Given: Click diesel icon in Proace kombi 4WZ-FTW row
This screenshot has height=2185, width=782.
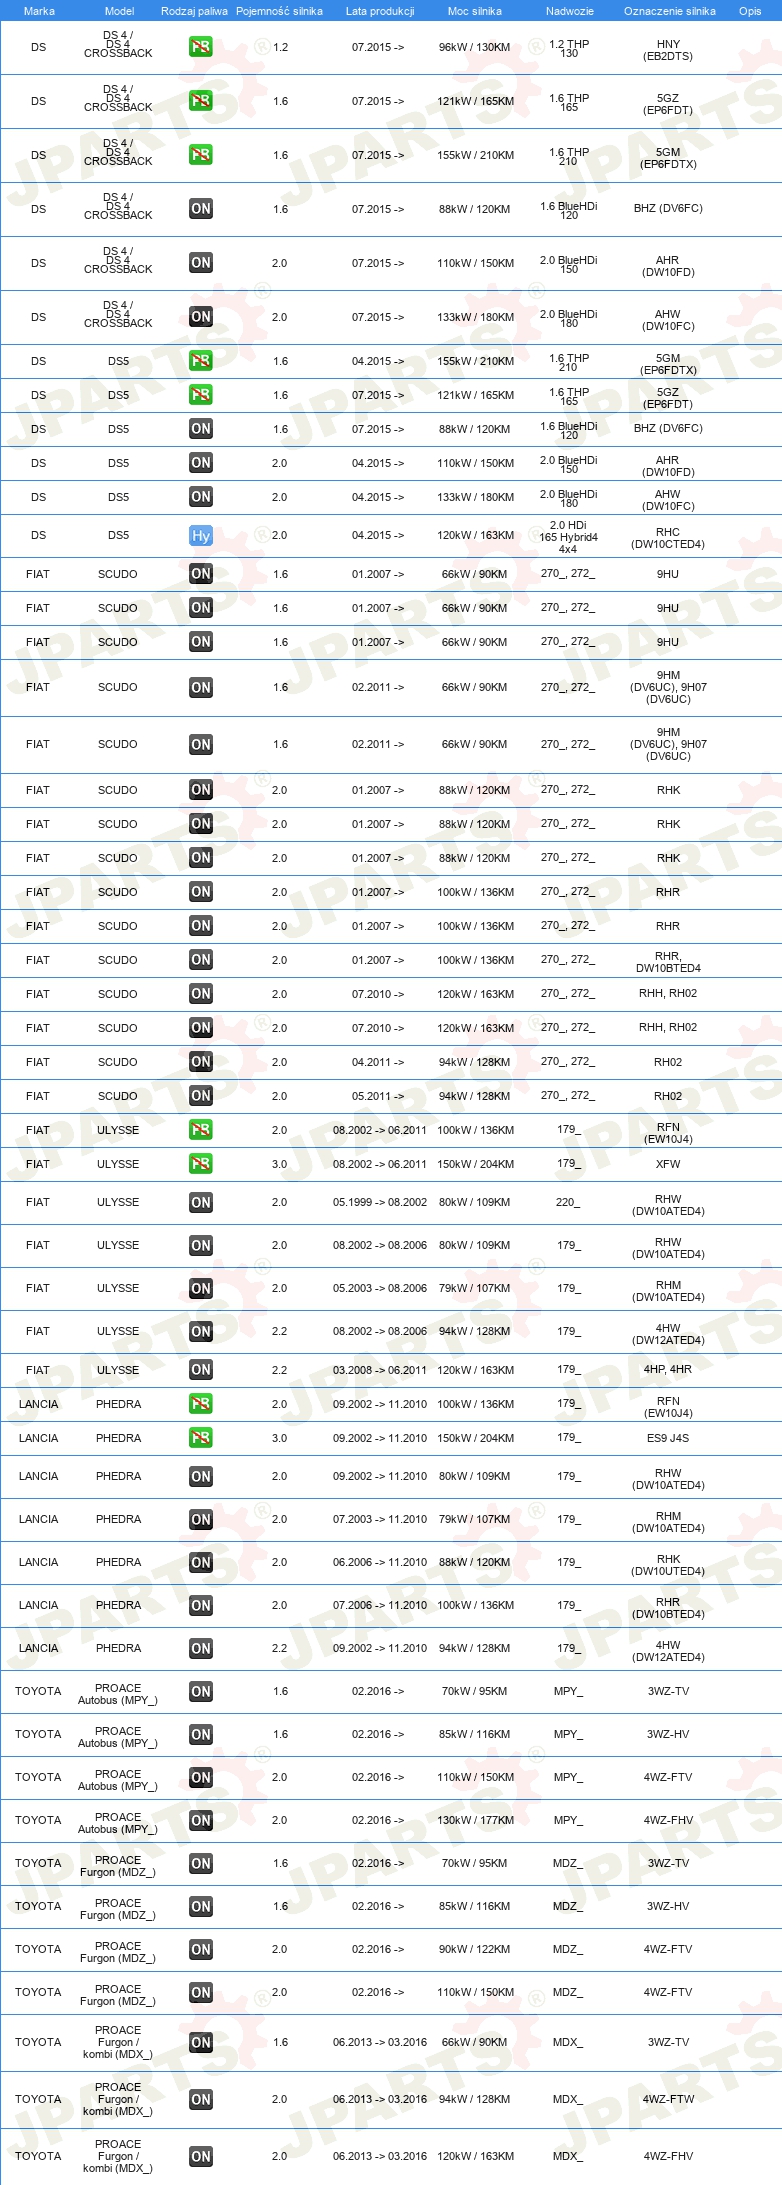Looking at the screenshot, I should 201,2100.
